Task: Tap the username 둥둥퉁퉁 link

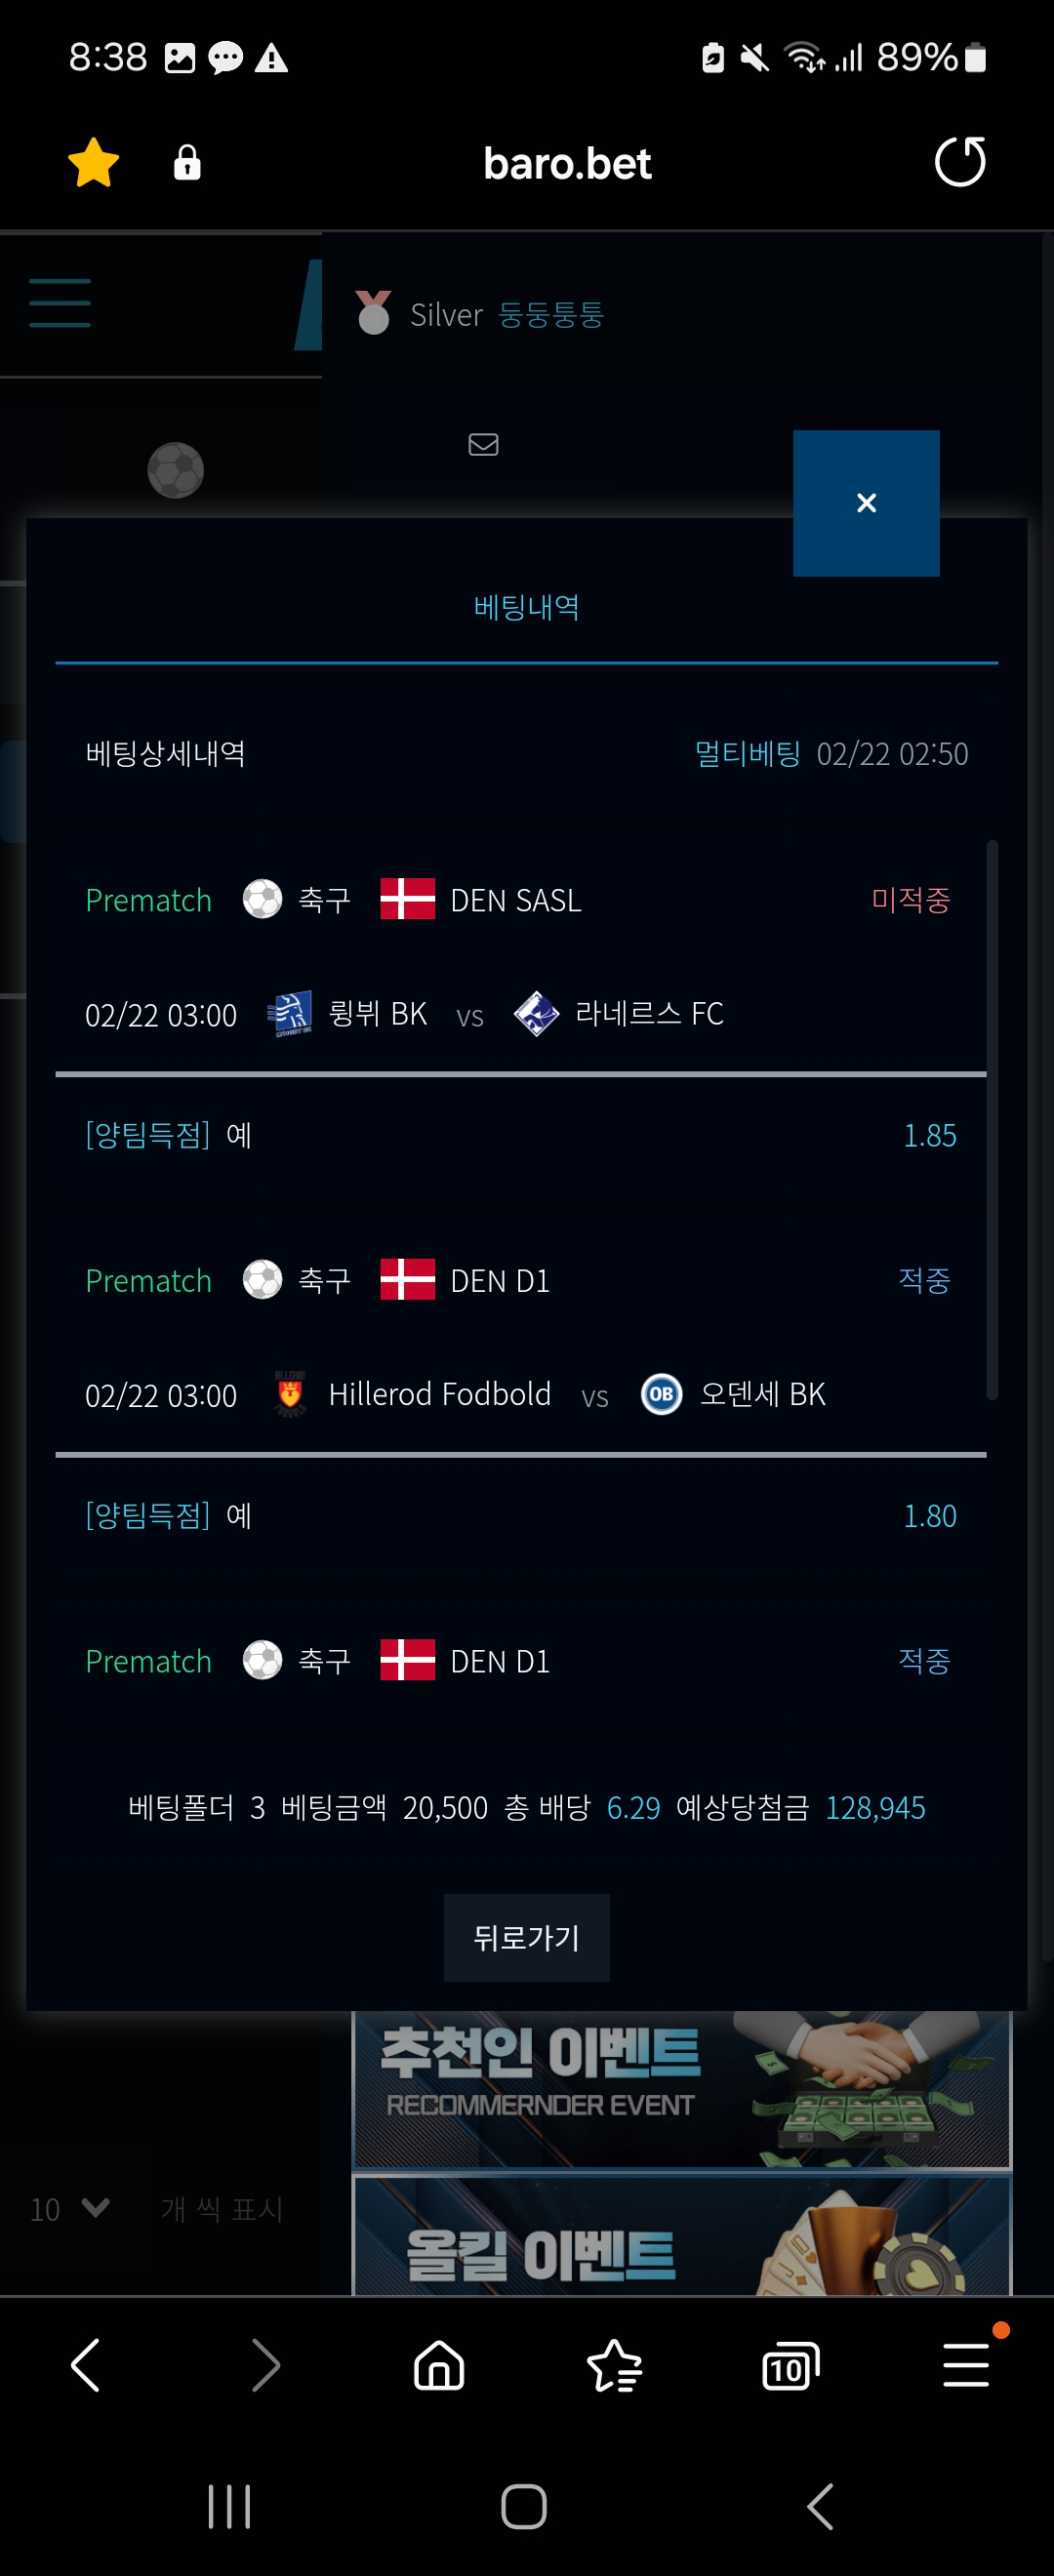Action: coord(551,315)
